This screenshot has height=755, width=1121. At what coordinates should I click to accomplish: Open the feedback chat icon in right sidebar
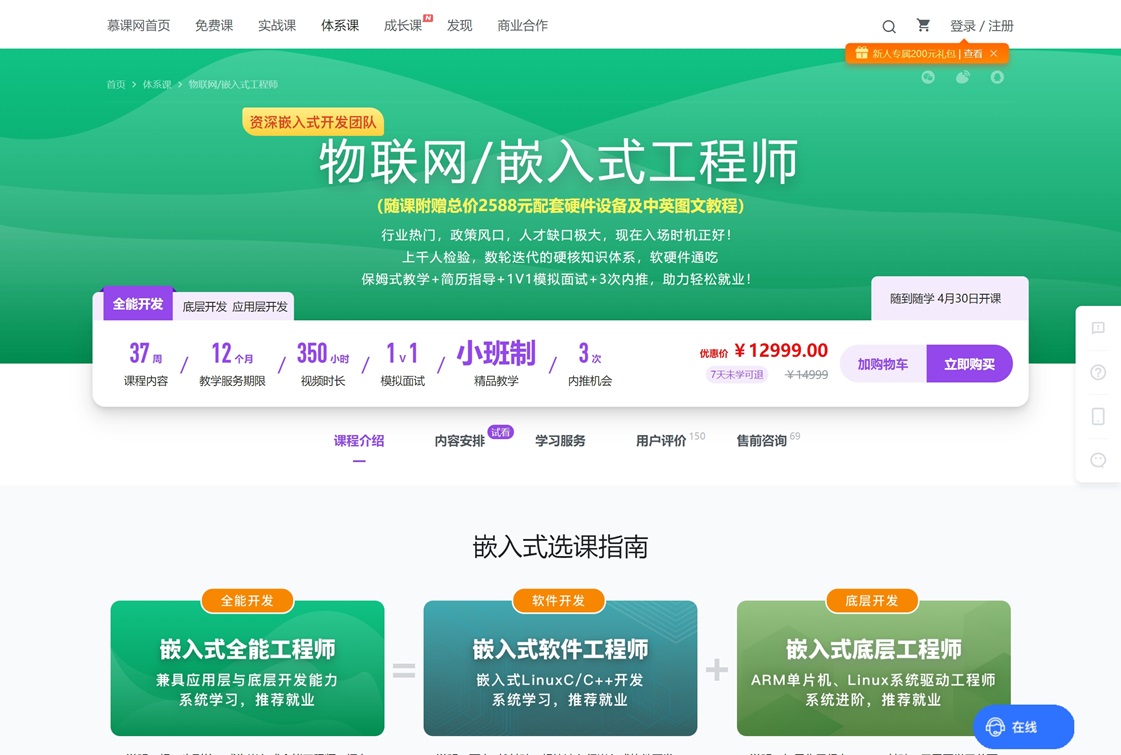click(1097, 327)
